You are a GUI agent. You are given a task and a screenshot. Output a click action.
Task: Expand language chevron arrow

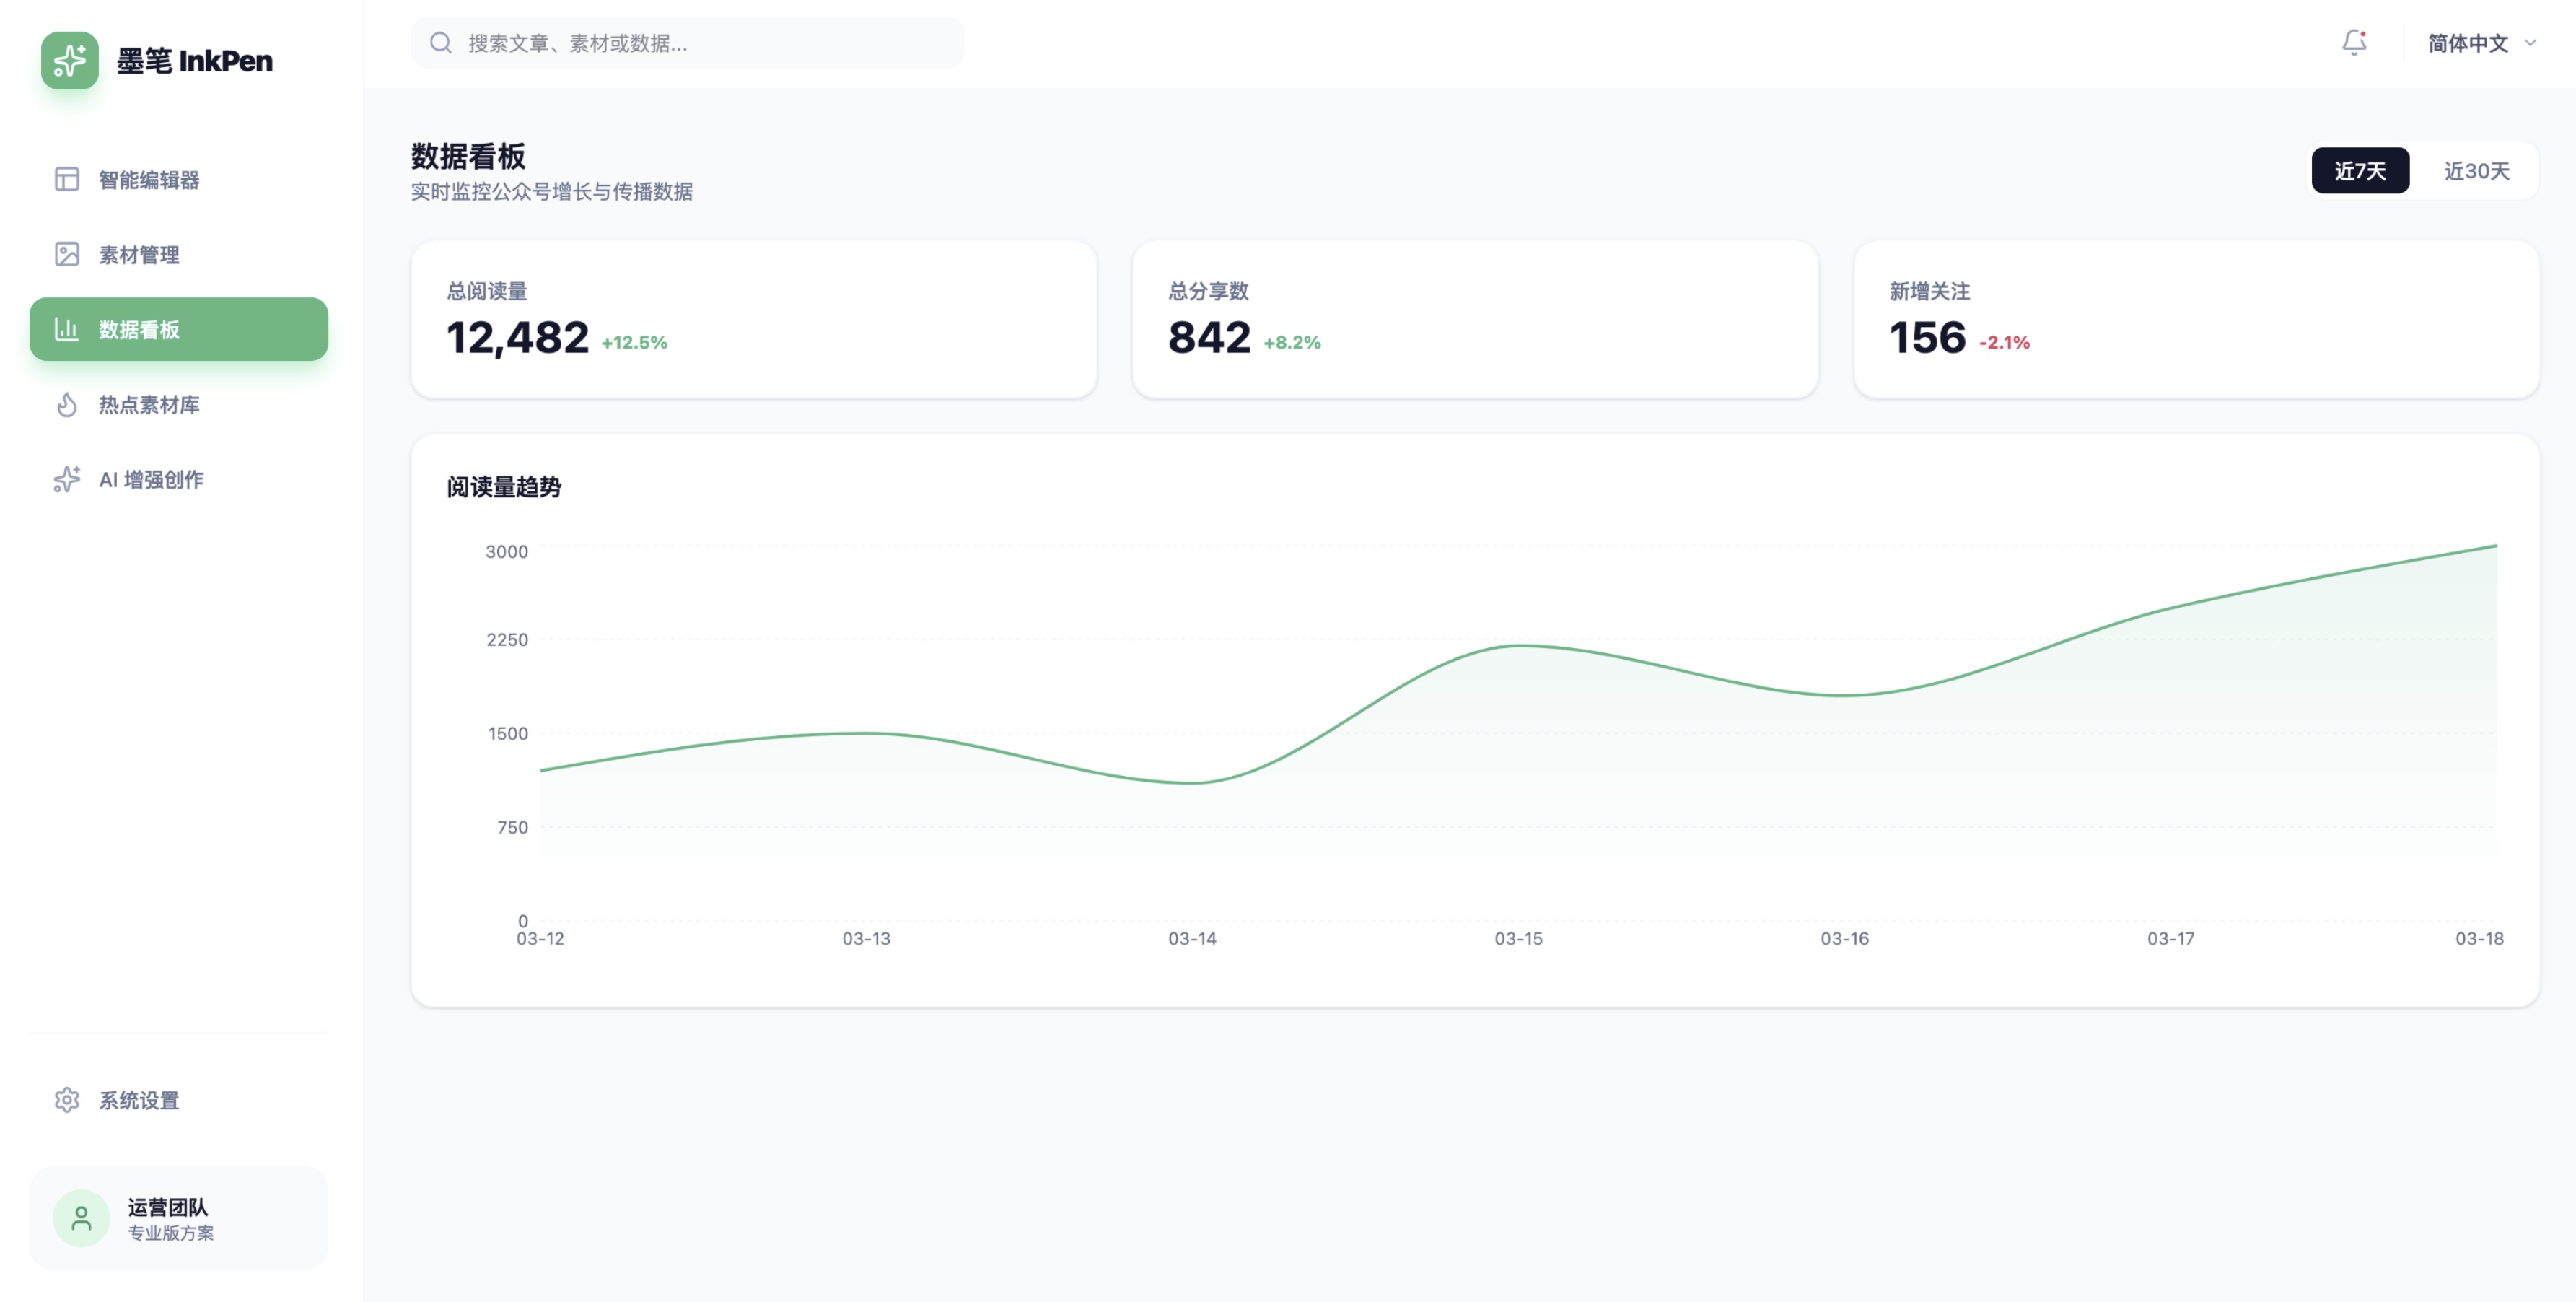(x=2530, y=43)
